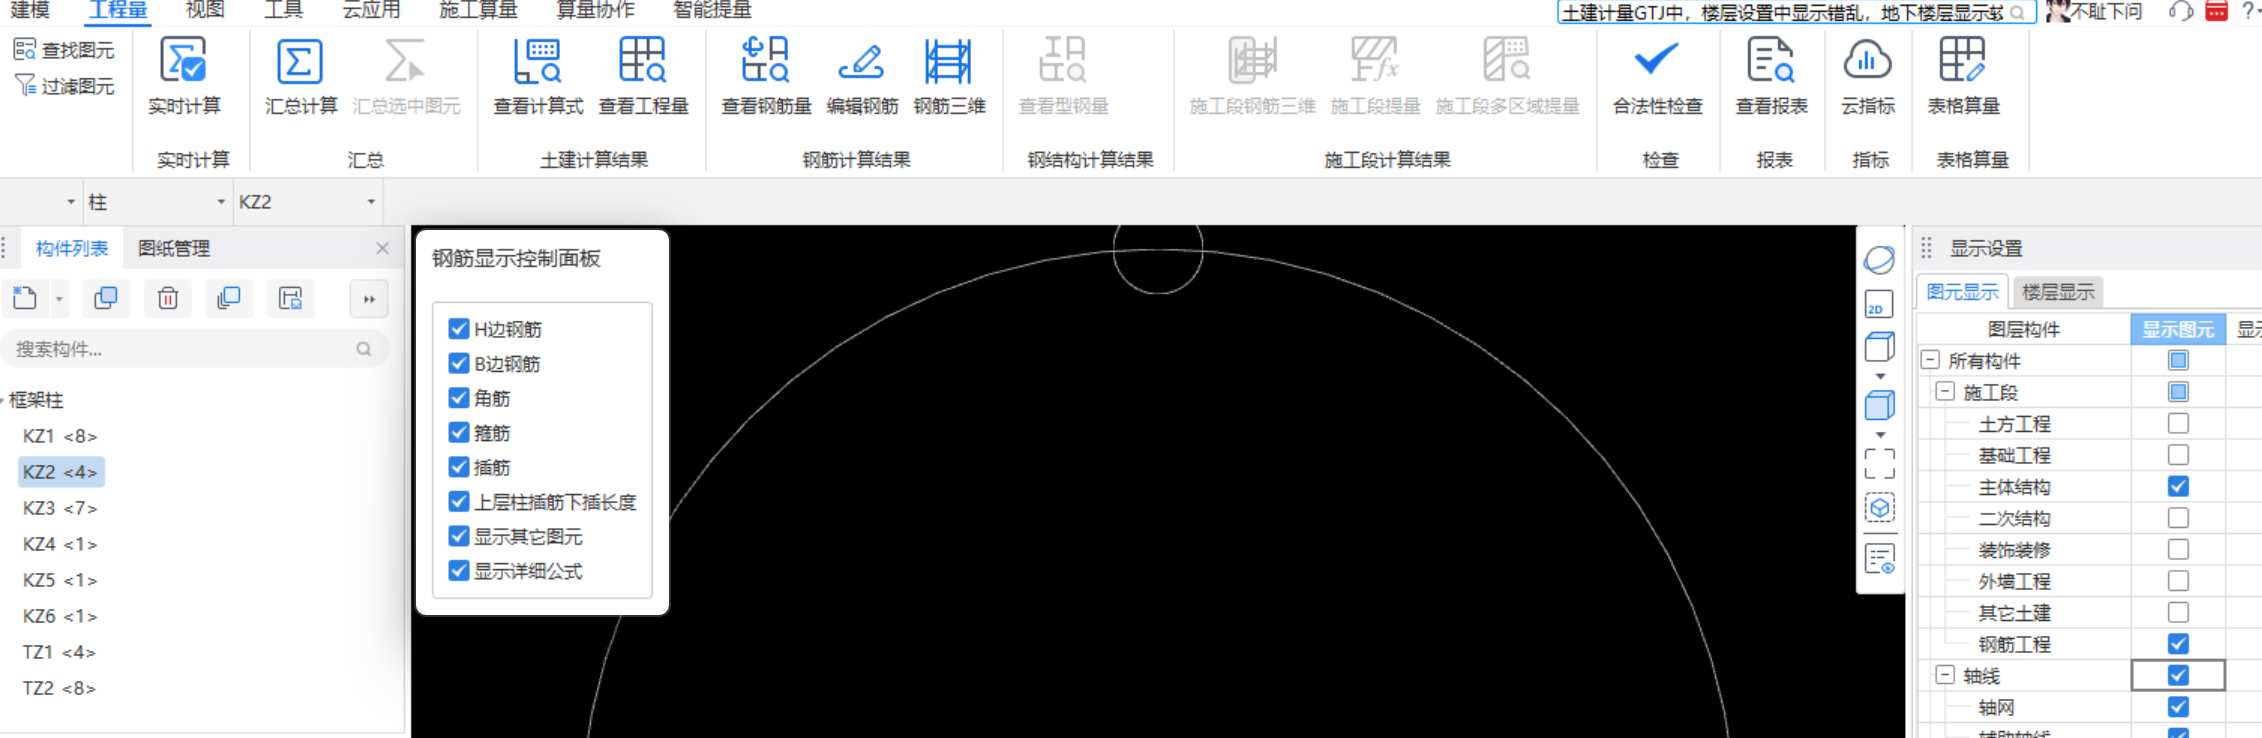Click the red calendar icon in title bar
Viewport: 2262px width, 738px height.
pos(2217,11)
